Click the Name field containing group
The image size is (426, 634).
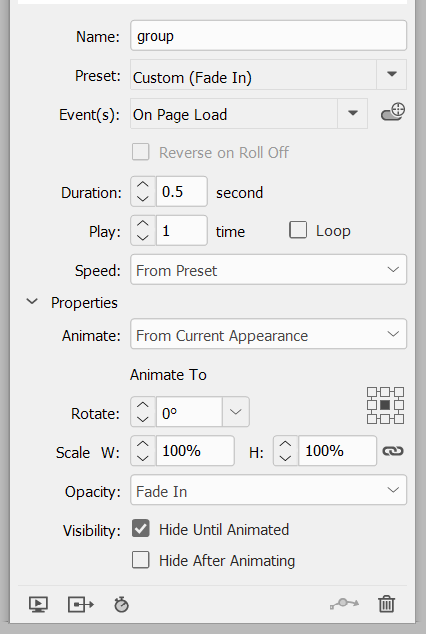coord(268,36)
